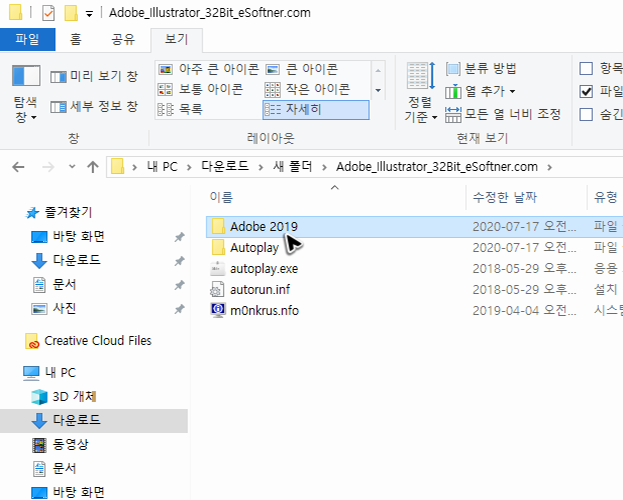
Task: Go up one folder level
Action: pos(93,167)
